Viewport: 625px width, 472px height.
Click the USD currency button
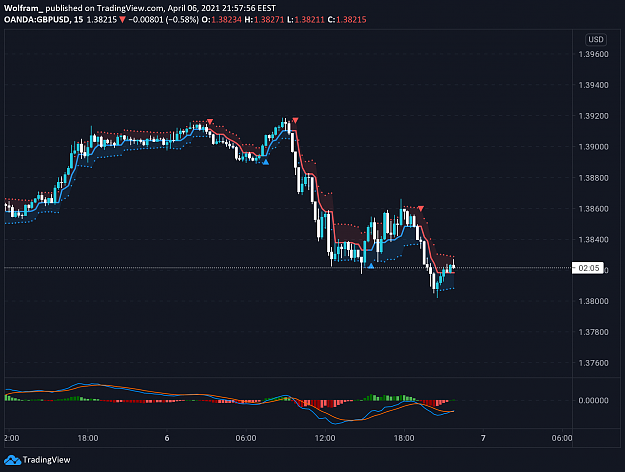(x=596, y=39)
